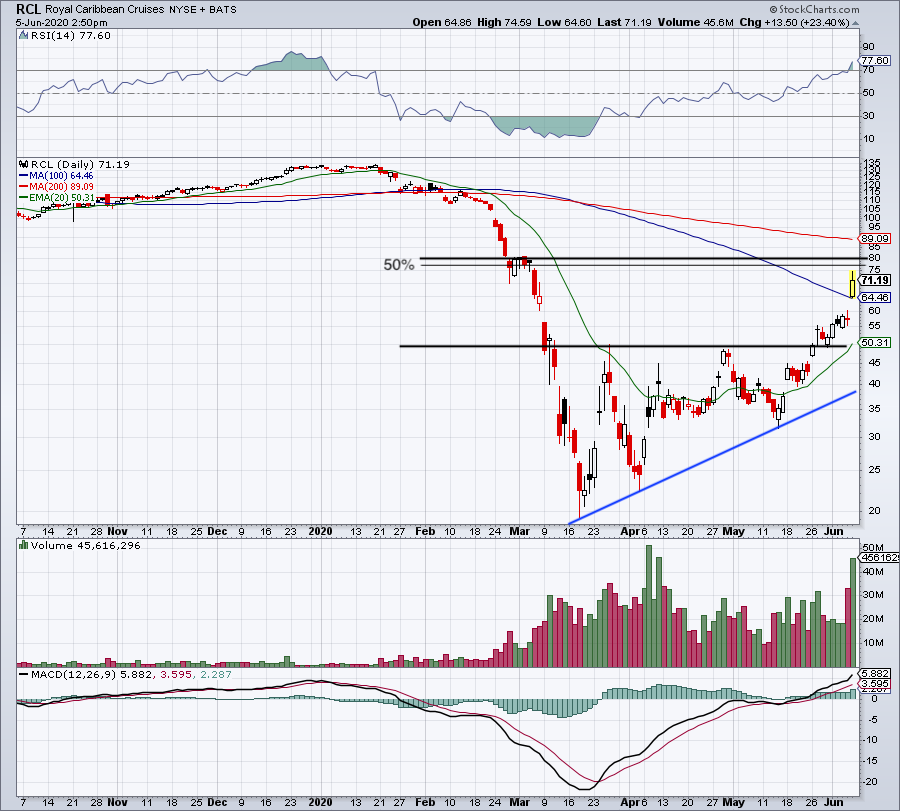Click the Low 64.60 value
This screenshot has width=900, height=811.
[564, 22]
